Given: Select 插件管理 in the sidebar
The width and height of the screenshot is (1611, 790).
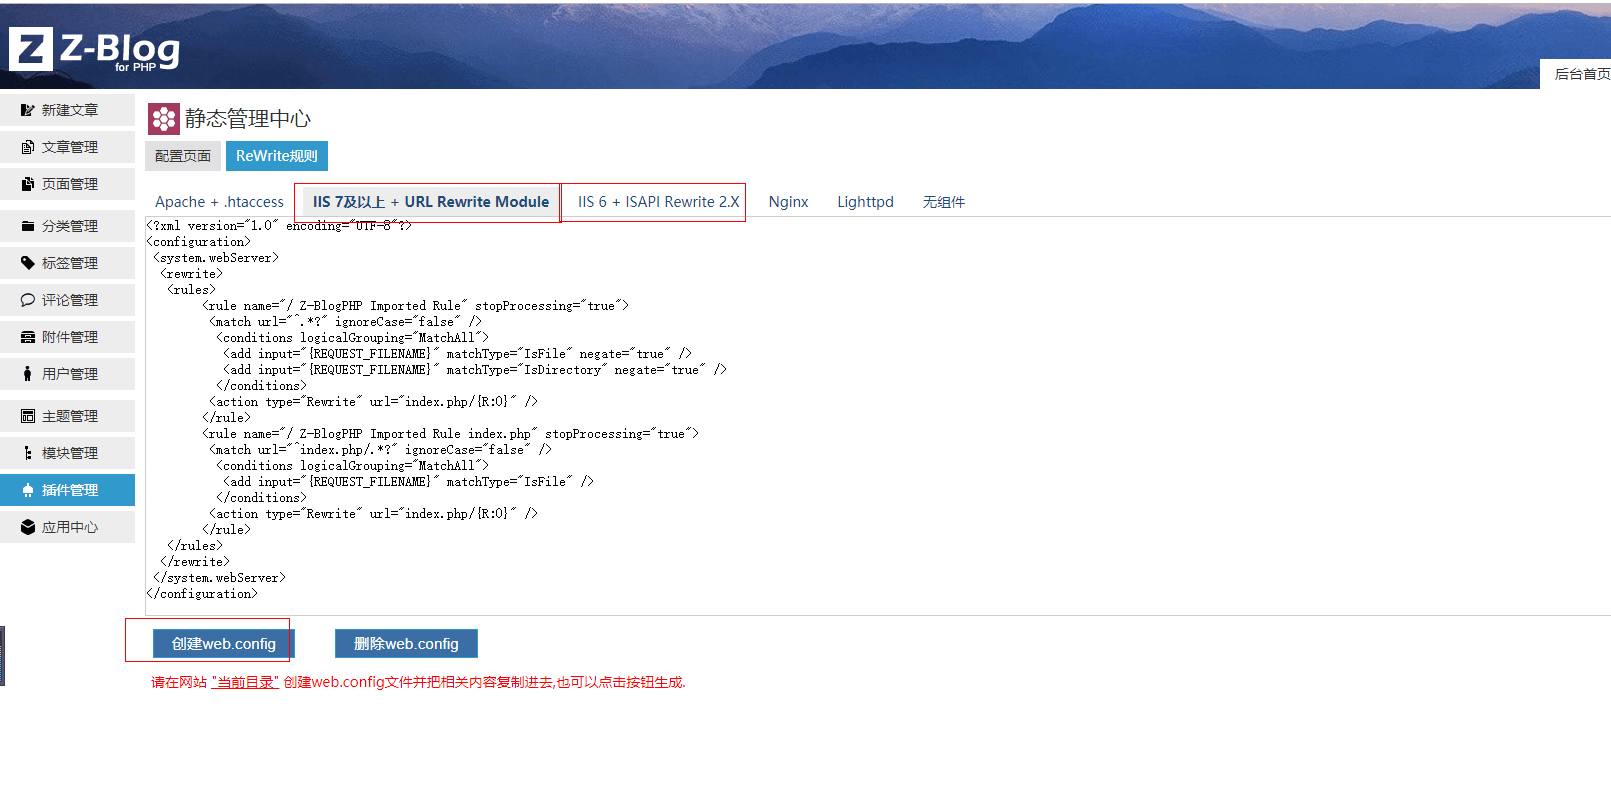Looking at the screenshot, I should point(67,490).
